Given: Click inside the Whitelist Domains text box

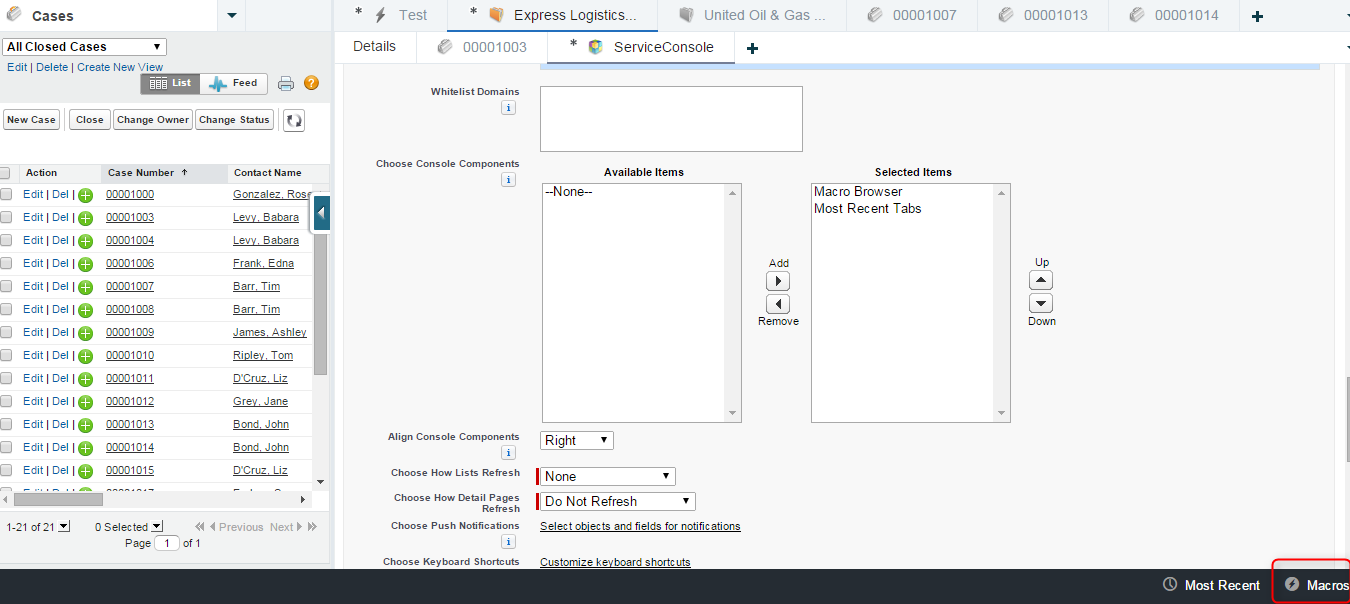Looking at the screenshot, I should [670, 118].
